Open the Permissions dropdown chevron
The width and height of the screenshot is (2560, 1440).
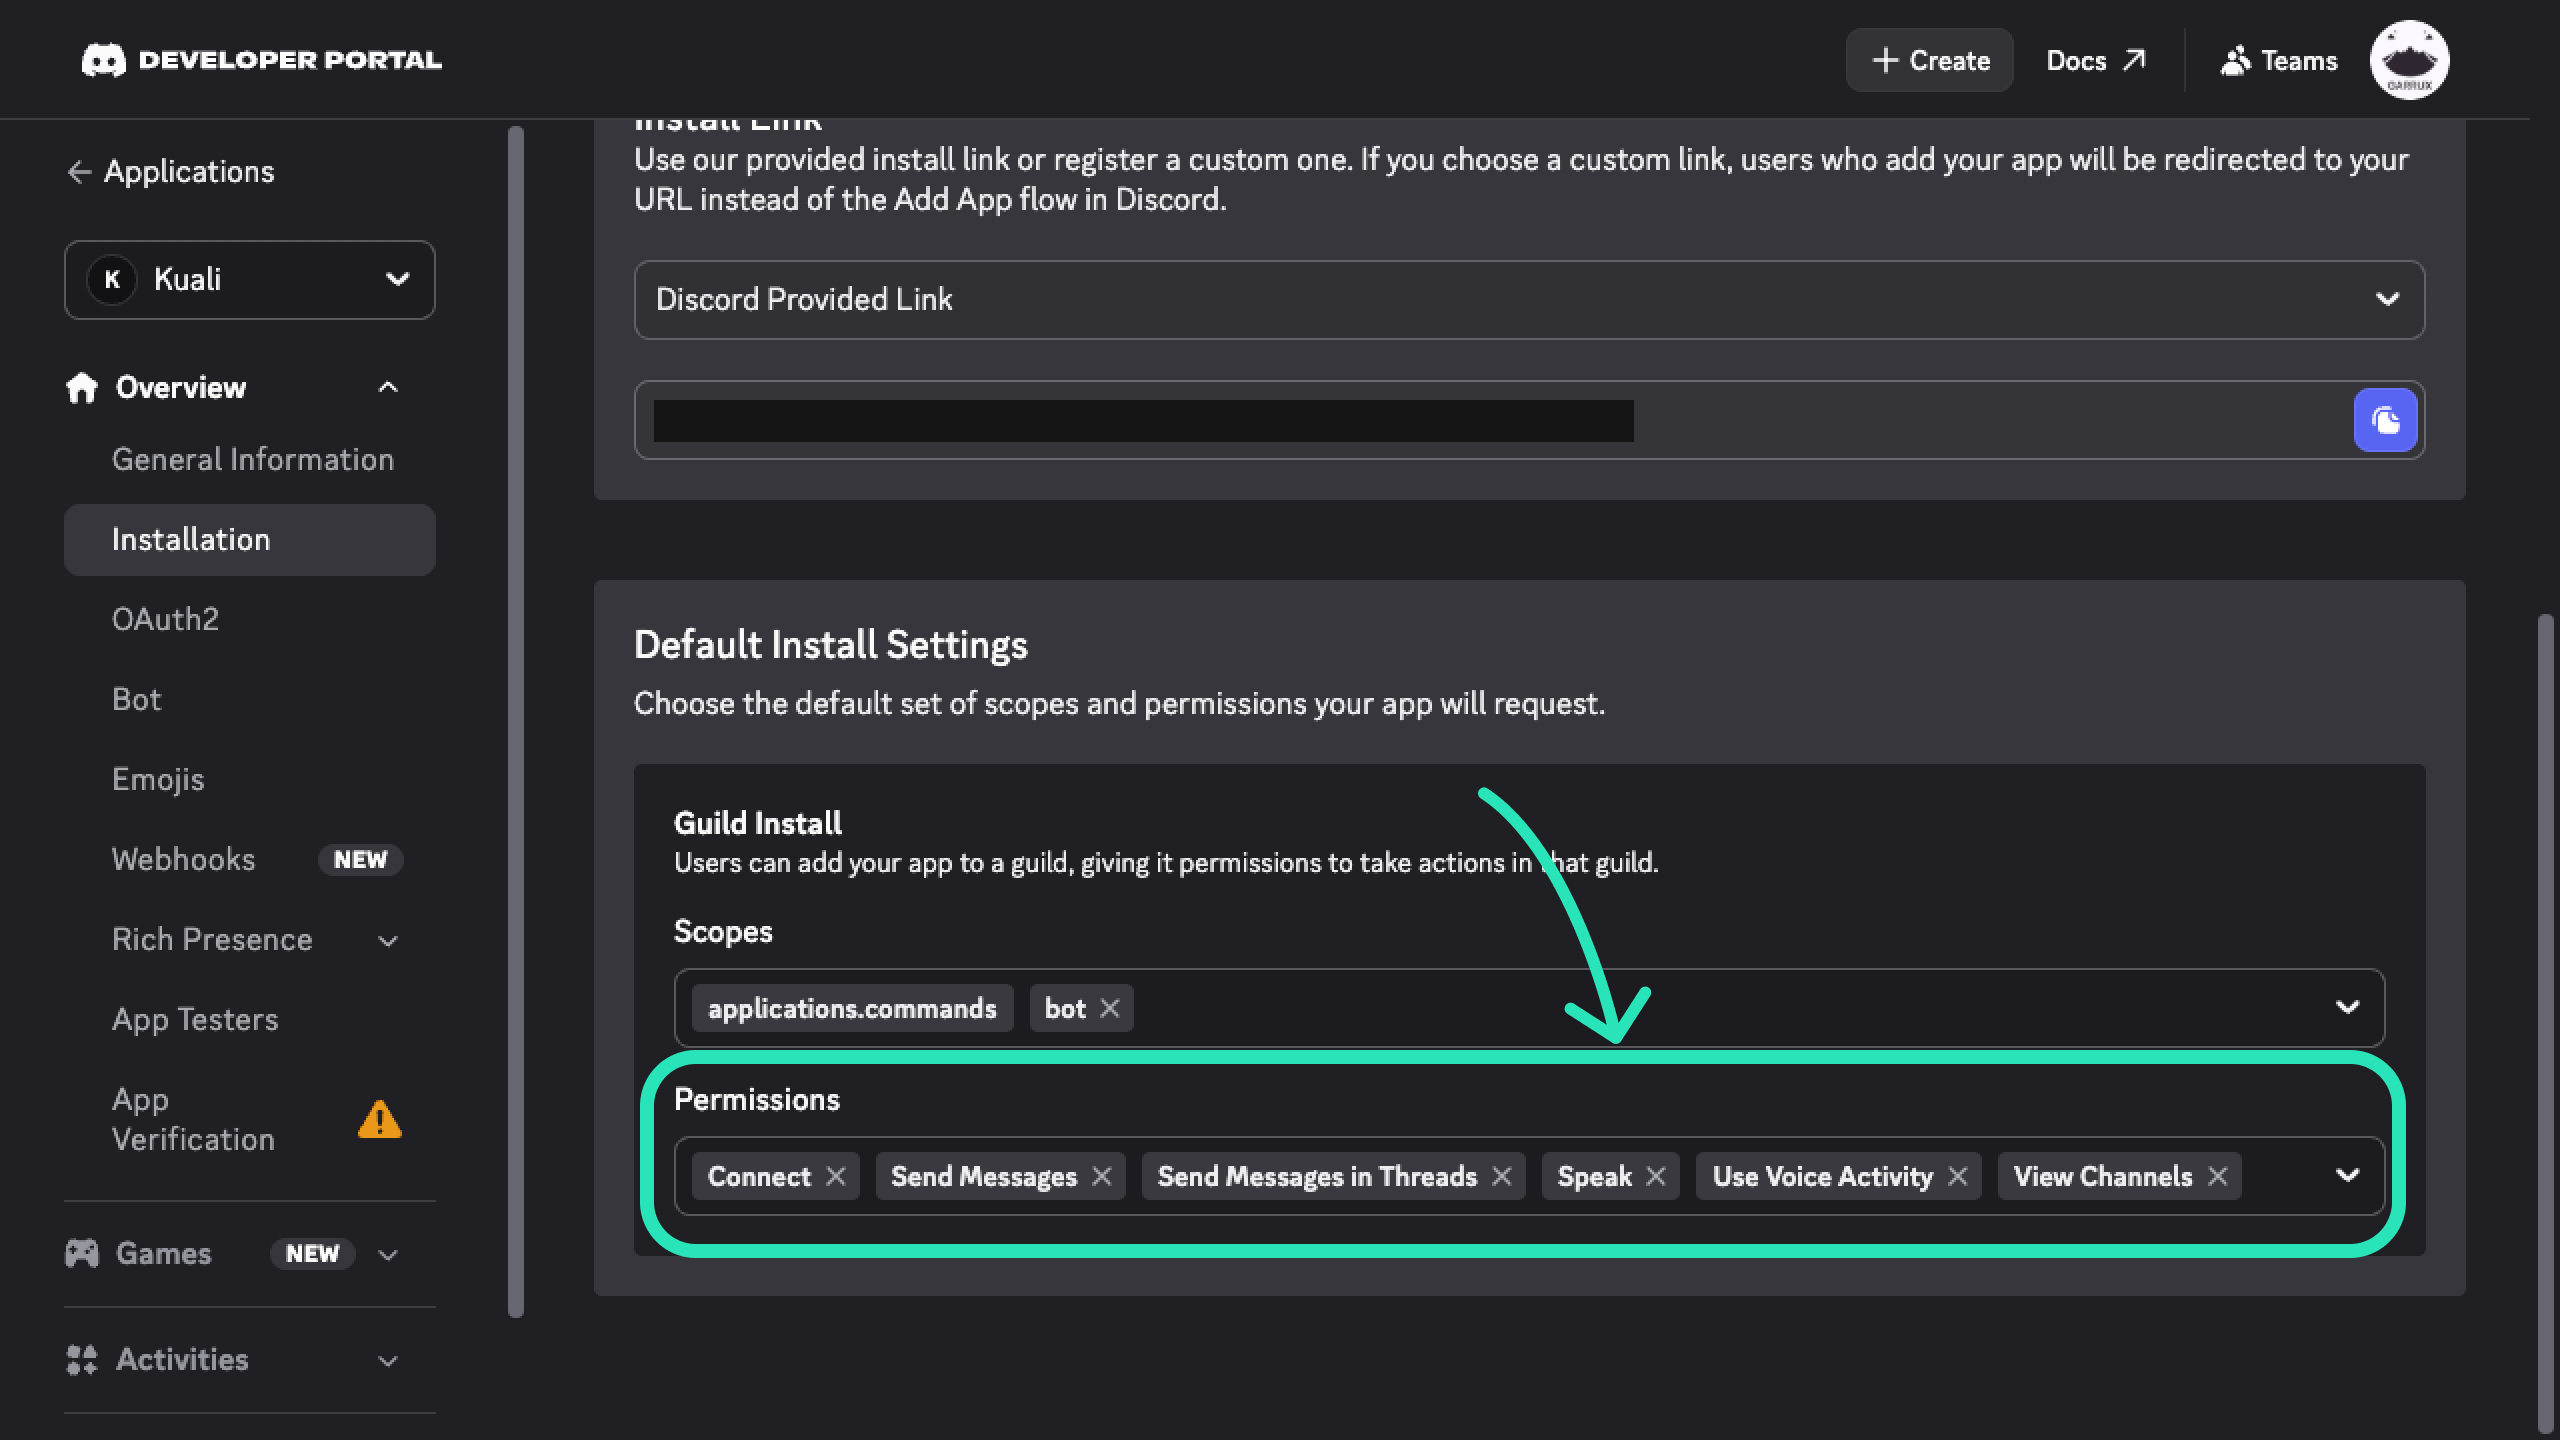click(2347, 1175)
